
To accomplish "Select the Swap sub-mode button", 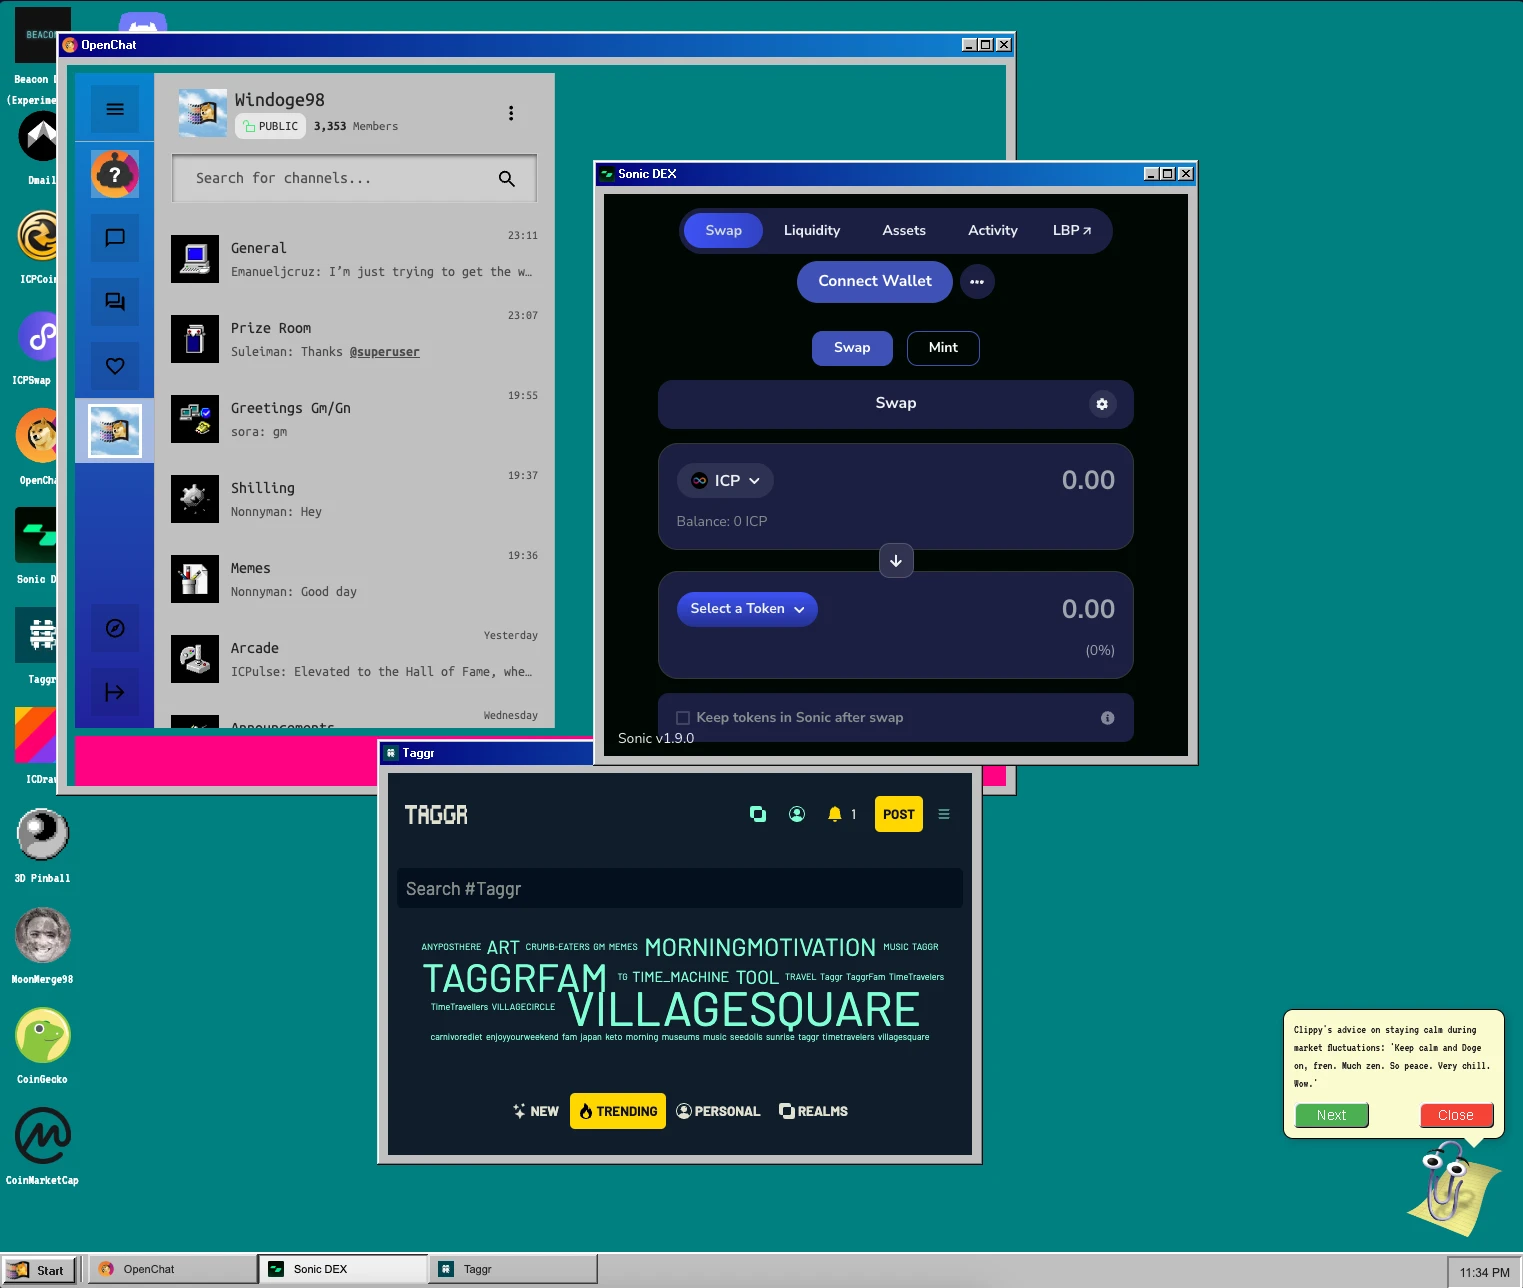I will pyautogui.click(x=852, y=348).
